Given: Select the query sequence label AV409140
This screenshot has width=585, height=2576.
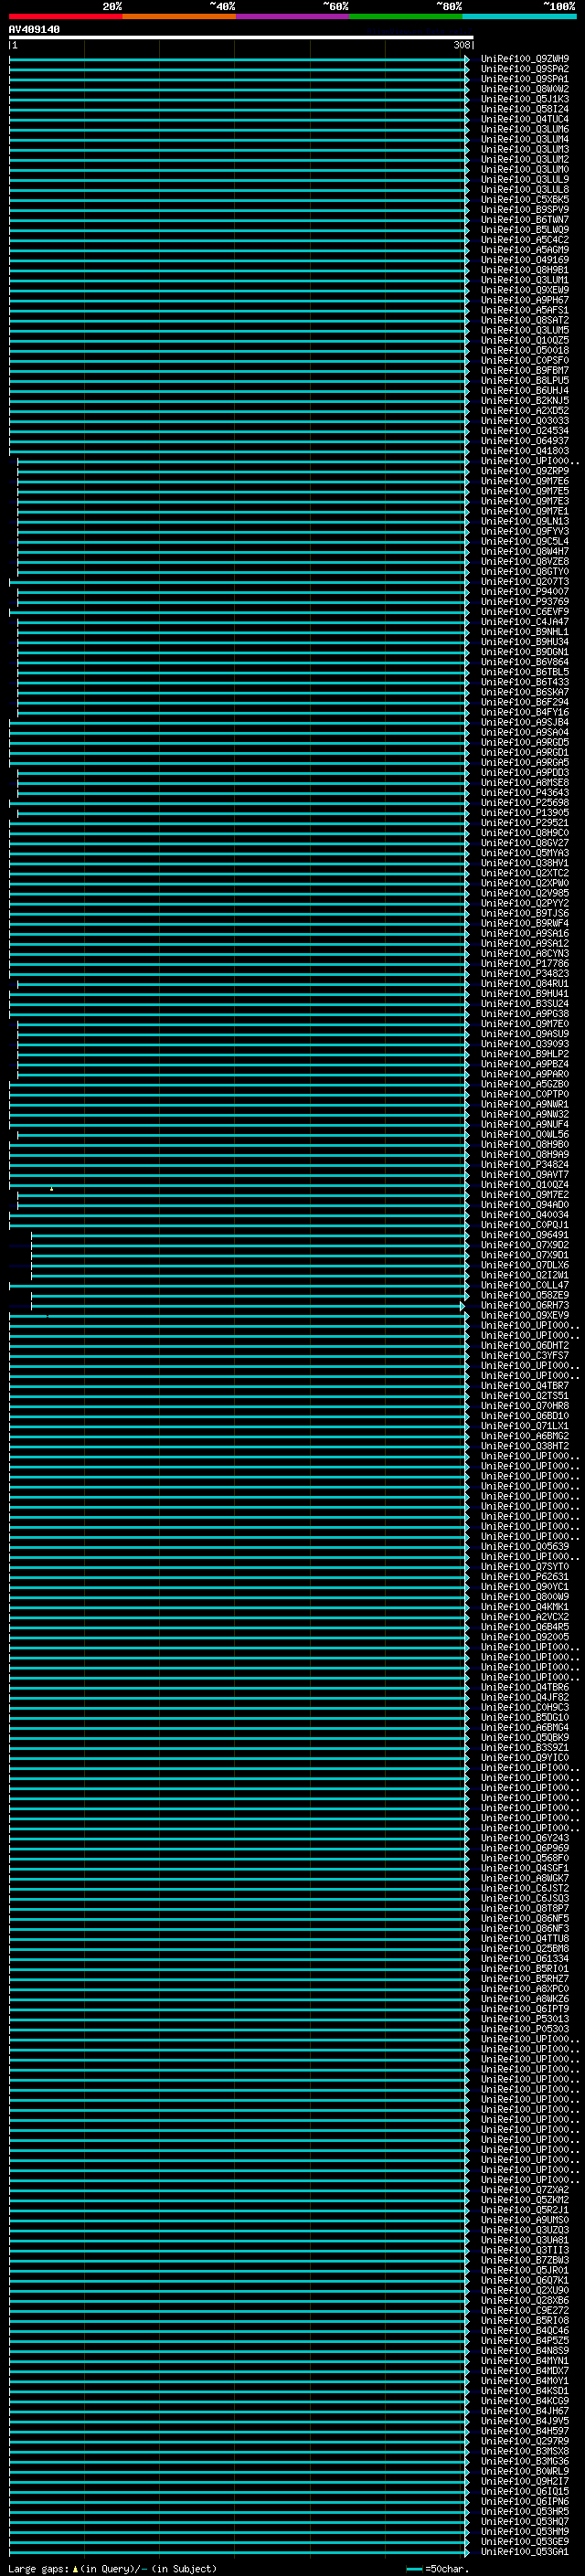Looking at the screenshot, I should coord(34,29).
